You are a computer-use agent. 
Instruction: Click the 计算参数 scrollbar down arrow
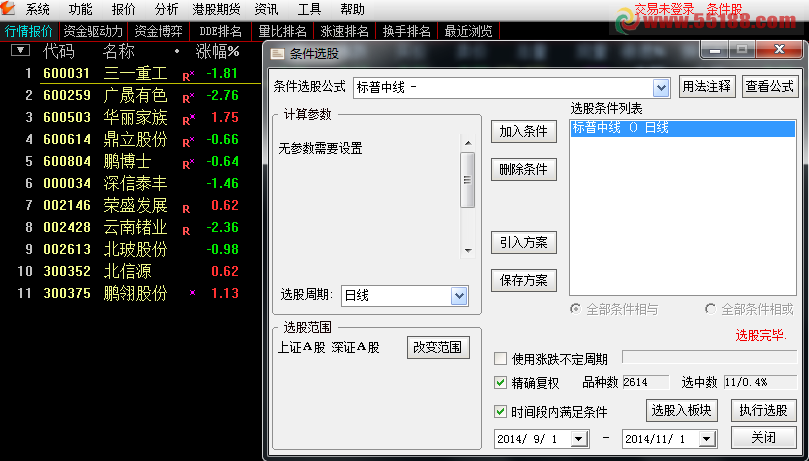click(x=468, y=251)
